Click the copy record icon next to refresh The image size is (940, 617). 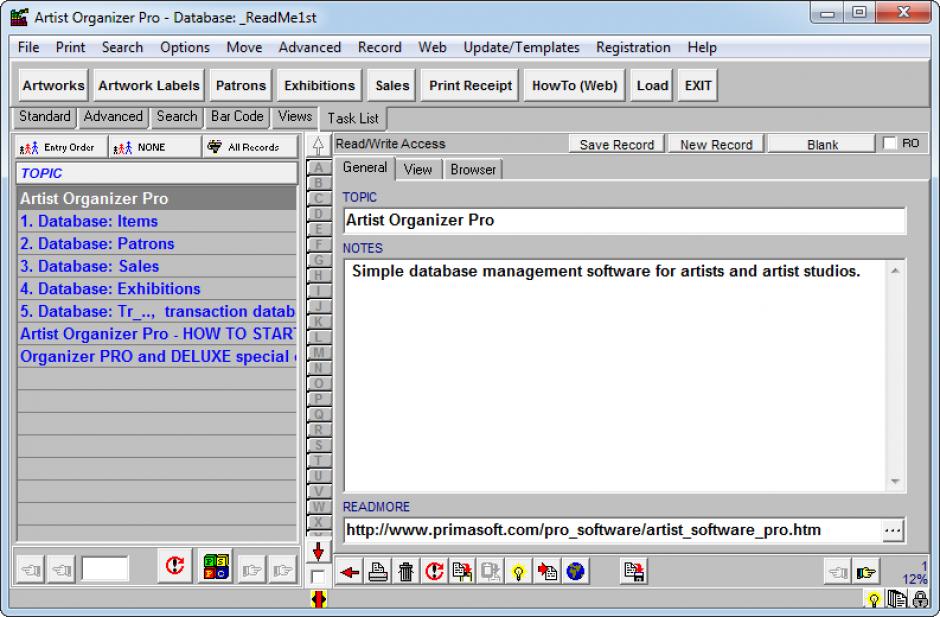[x=462, y=571]
